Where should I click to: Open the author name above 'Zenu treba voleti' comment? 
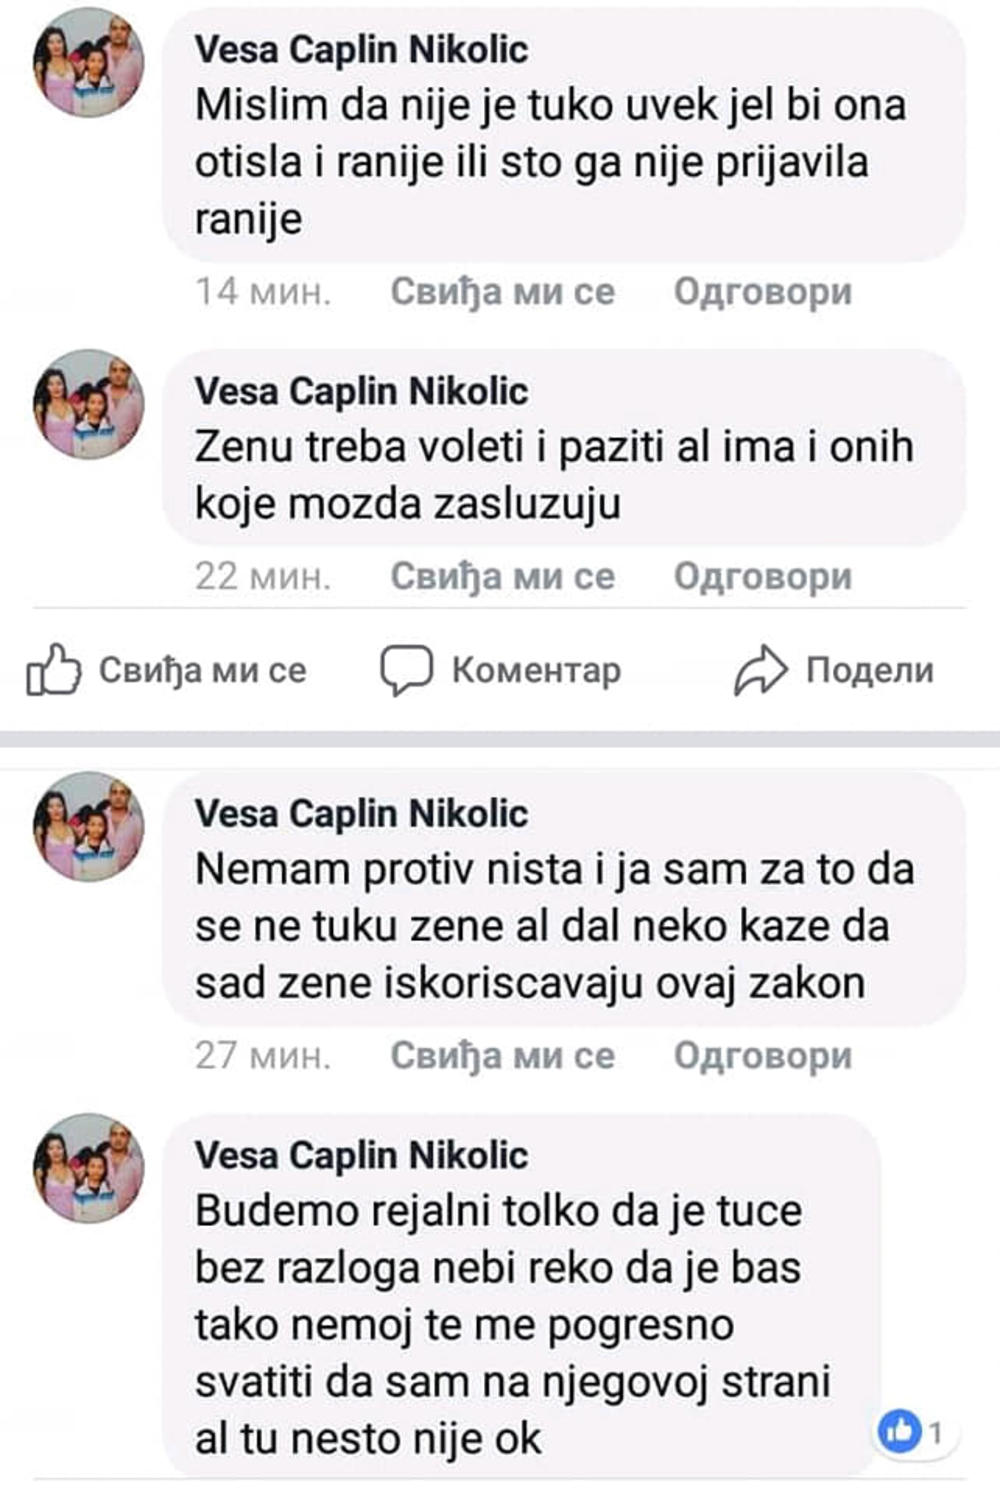click(361, 391)
